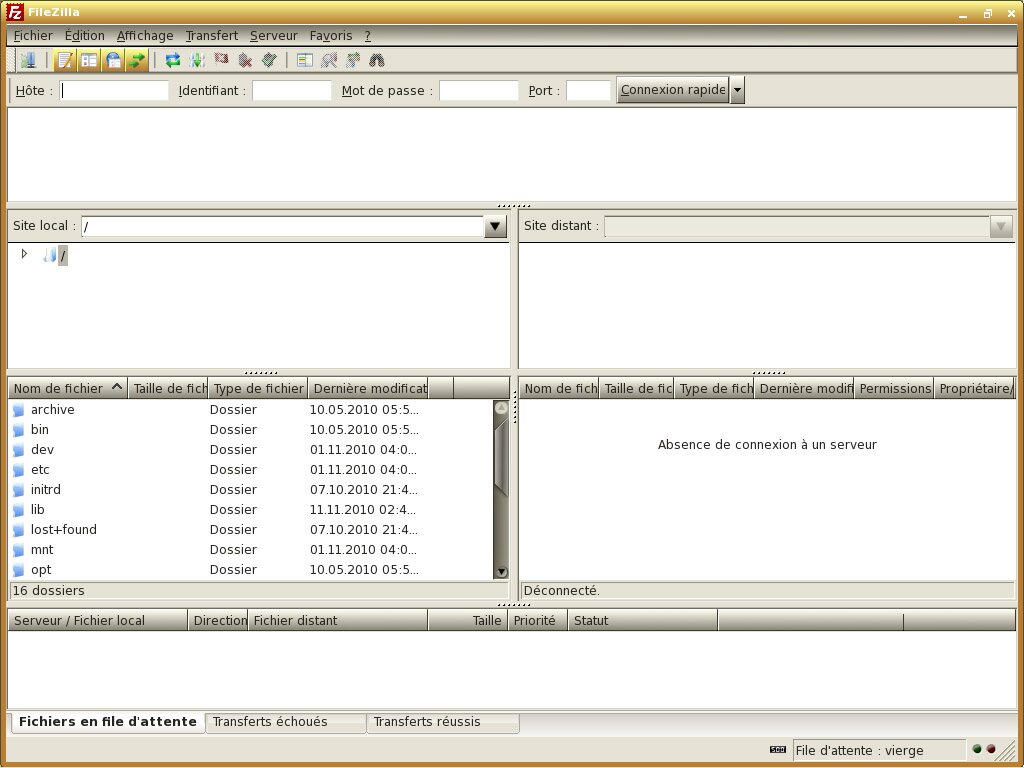This screenshot has height=768, width=1024.
Task: Click the sort arrow on Nom de fichier column
Action: [117, 387]
